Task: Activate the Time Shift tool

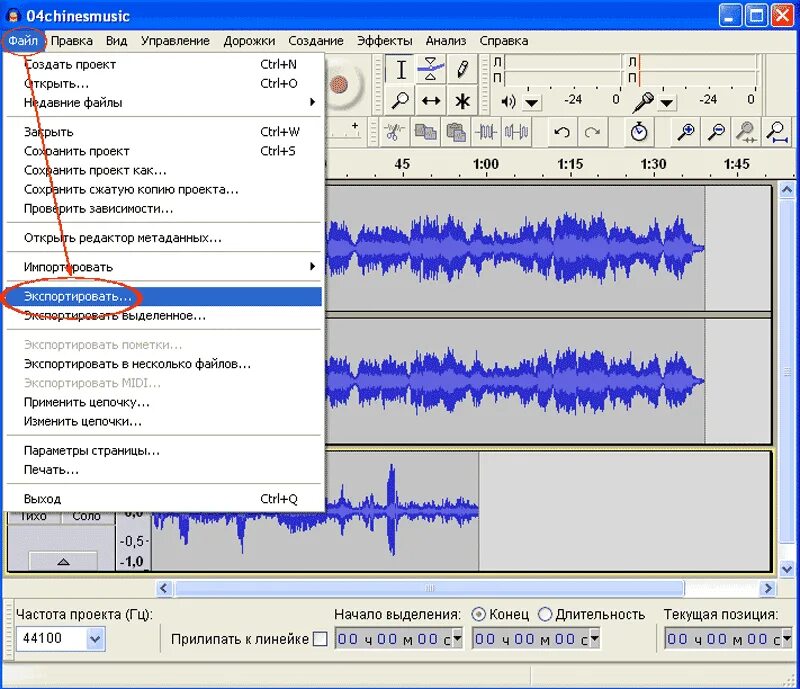Action: [431, 100]
